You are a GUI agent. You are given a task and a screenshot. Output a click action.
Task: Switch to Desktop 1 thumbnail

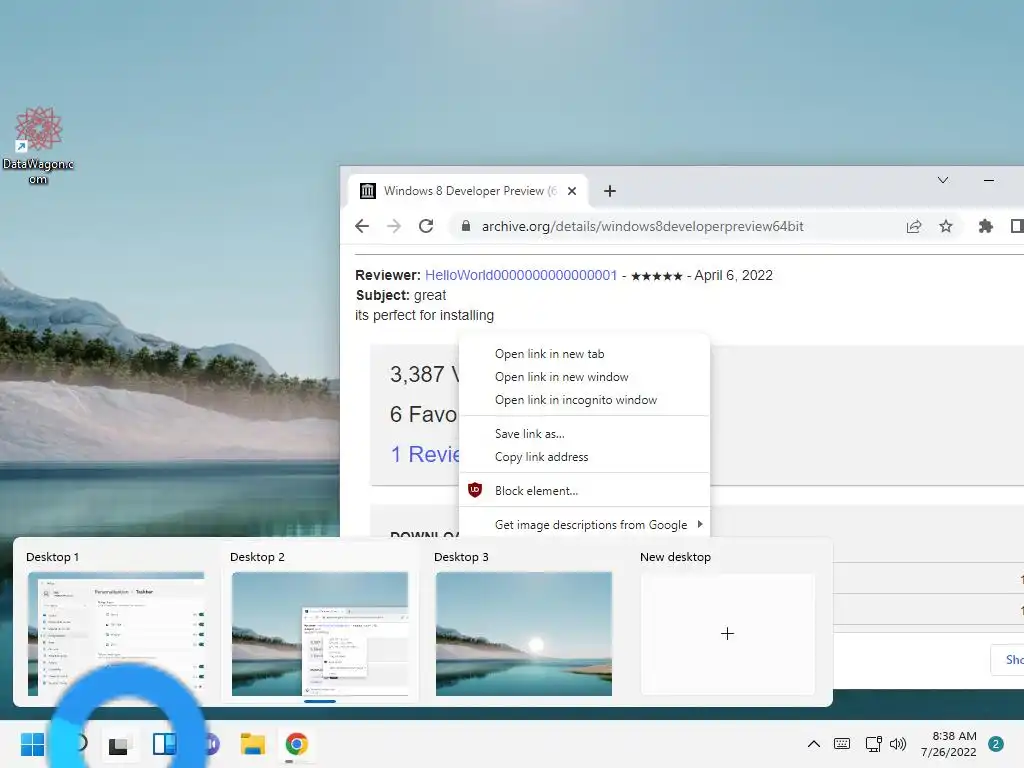pos(116,633)
